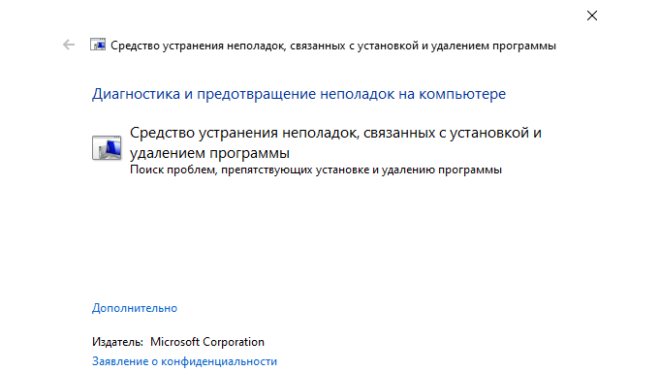
Task: Open the Дополнительно advanced options link
Action: point(135,308)
